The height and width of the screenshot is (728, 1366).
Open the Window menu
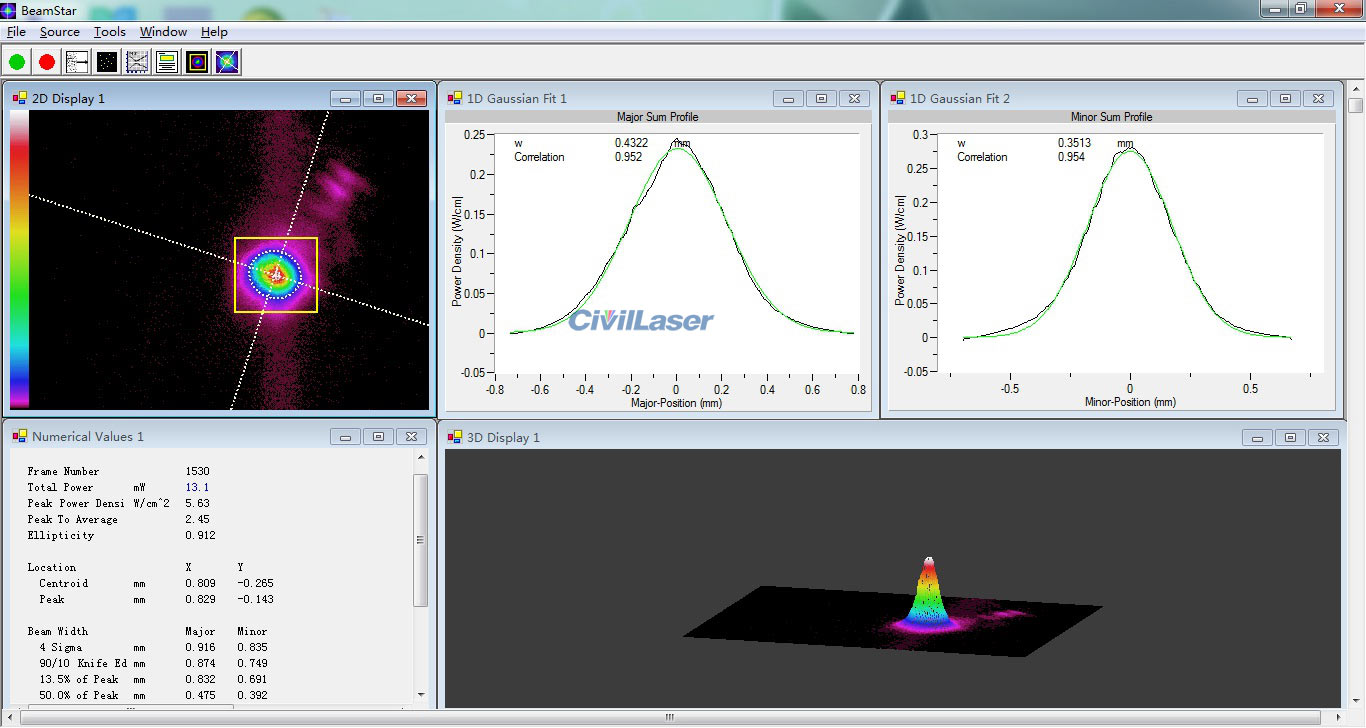[162, 31]
